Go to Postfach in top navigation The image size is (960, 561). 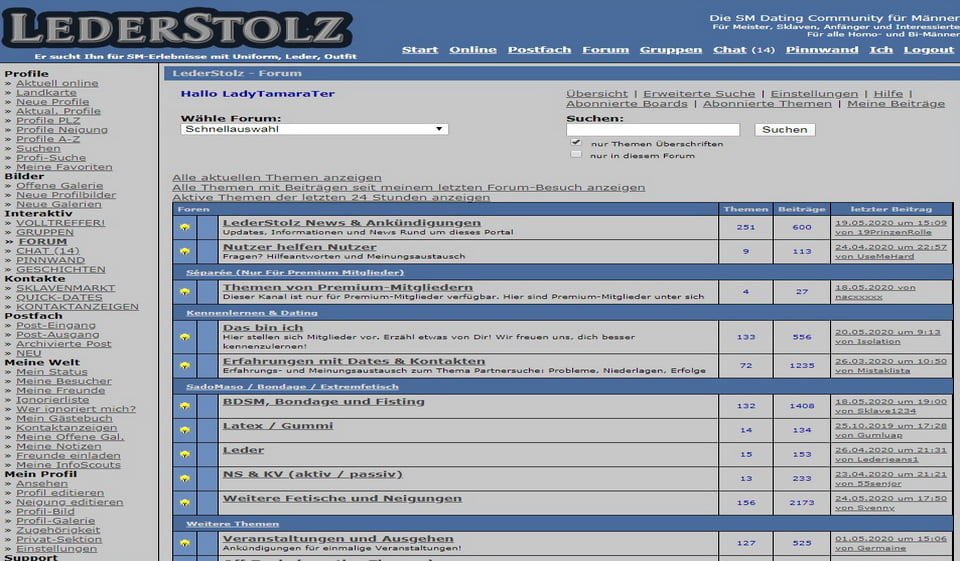tap(539, 49)
